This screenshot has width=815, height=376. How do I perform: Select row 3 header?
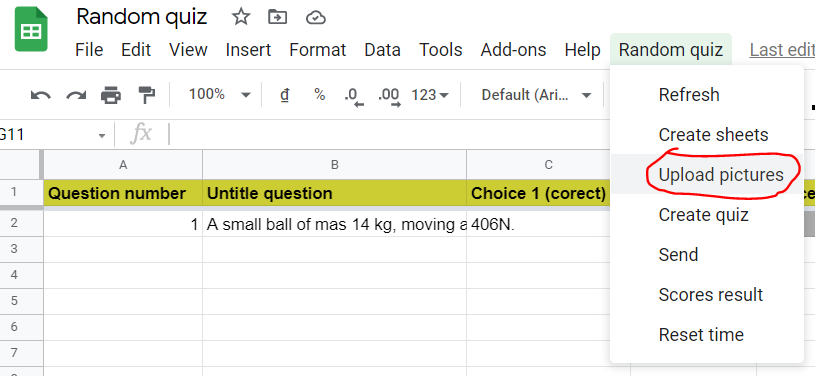[x=21, y=250]
